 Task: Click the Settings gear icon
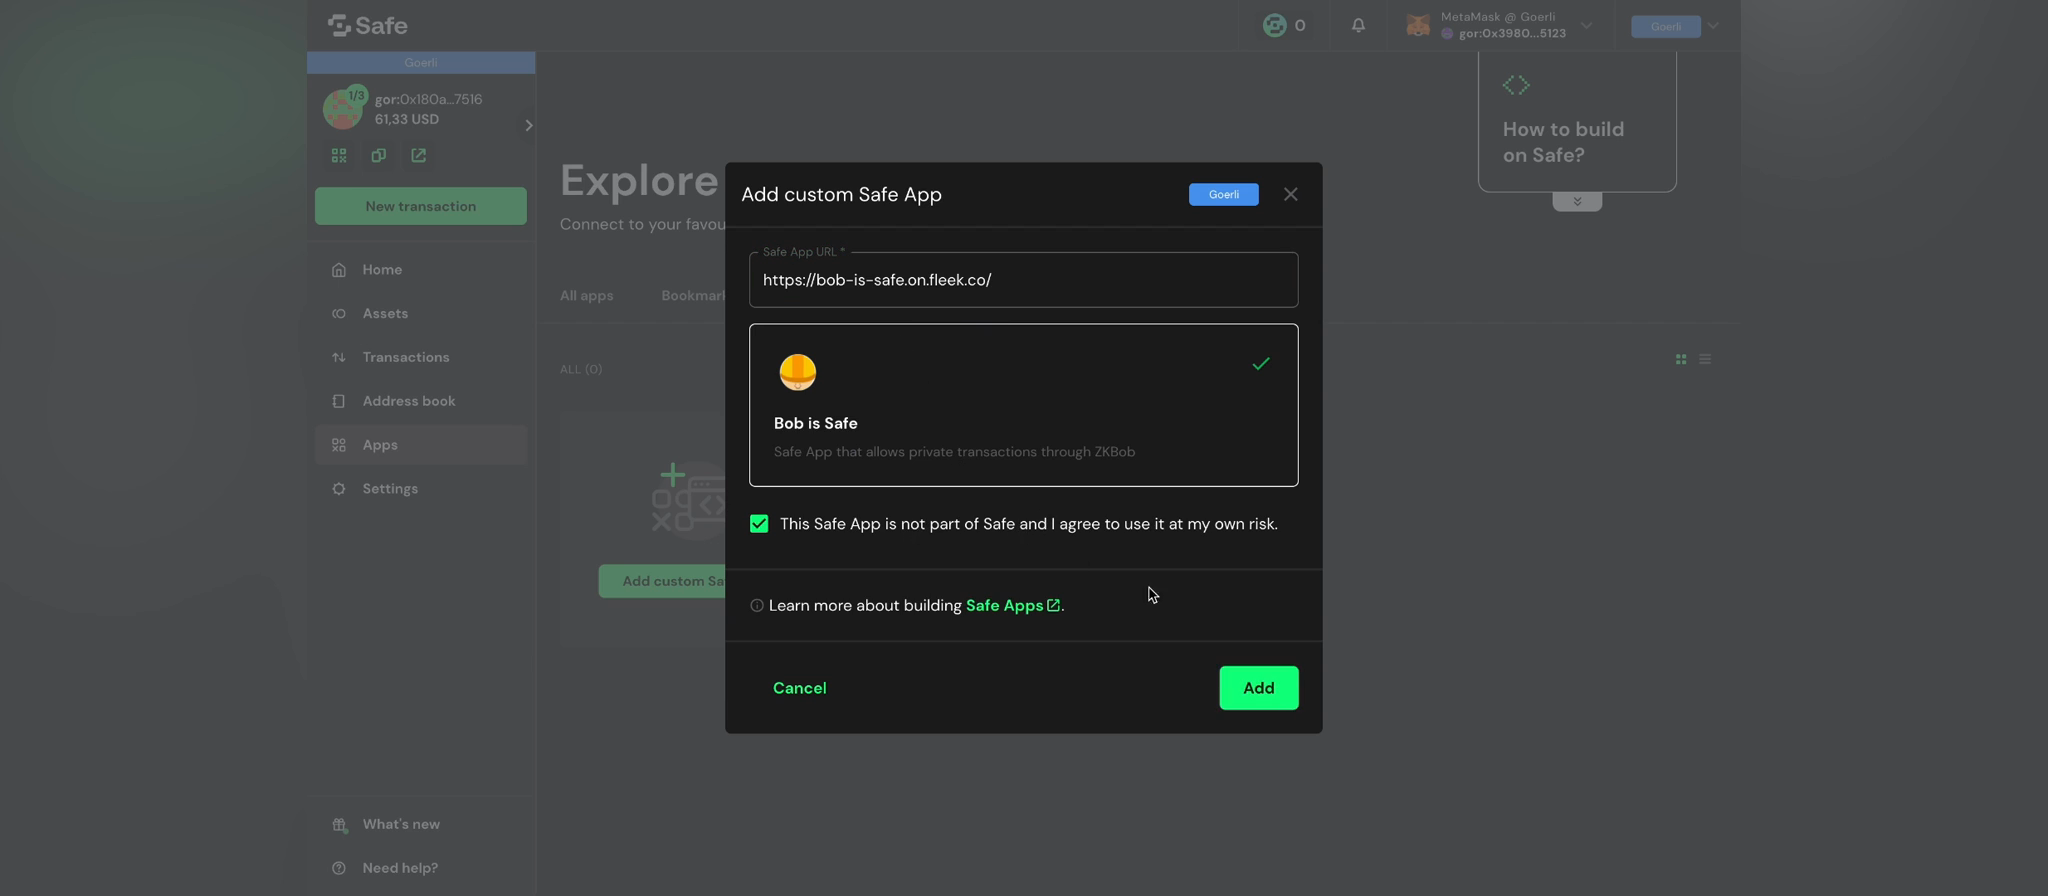339,489
